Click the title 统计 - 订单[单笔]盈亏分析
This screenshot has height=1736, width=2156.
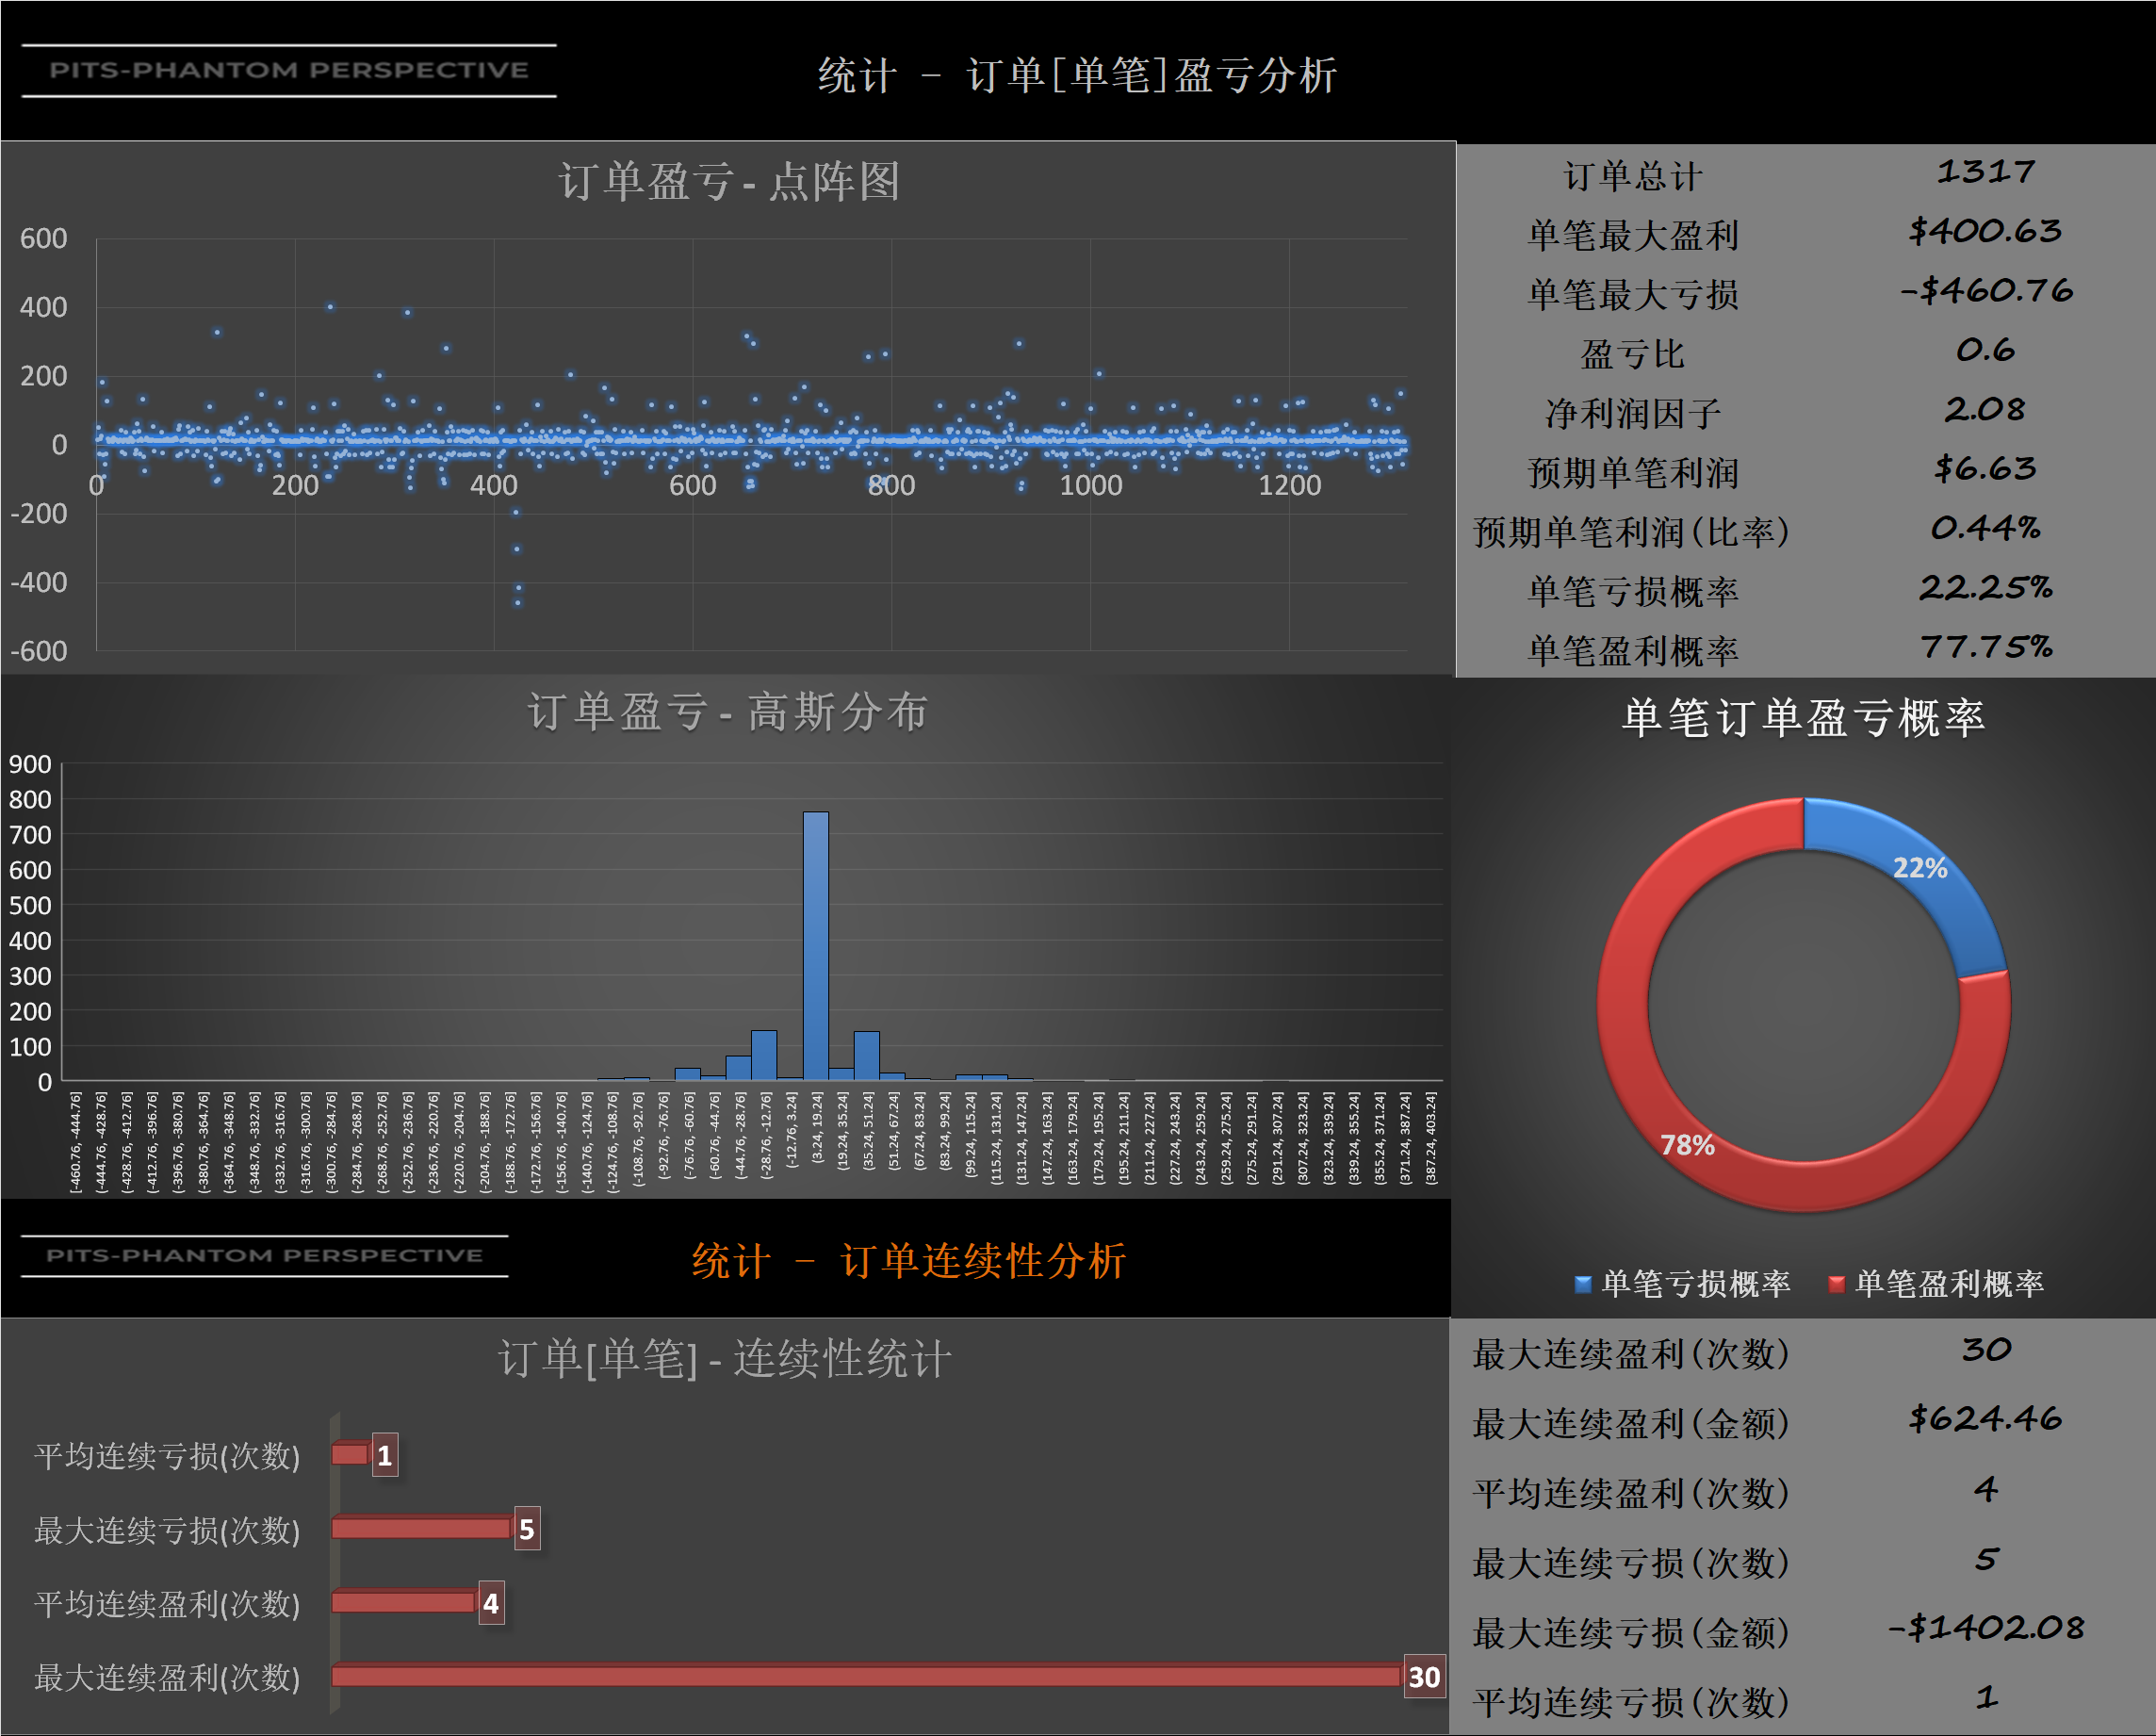click(x=1077, y=75)
